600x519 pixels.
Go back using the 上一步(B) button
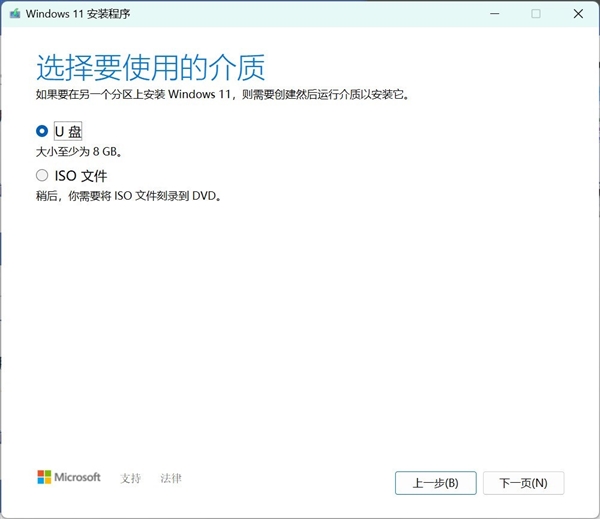pos(435,483)
